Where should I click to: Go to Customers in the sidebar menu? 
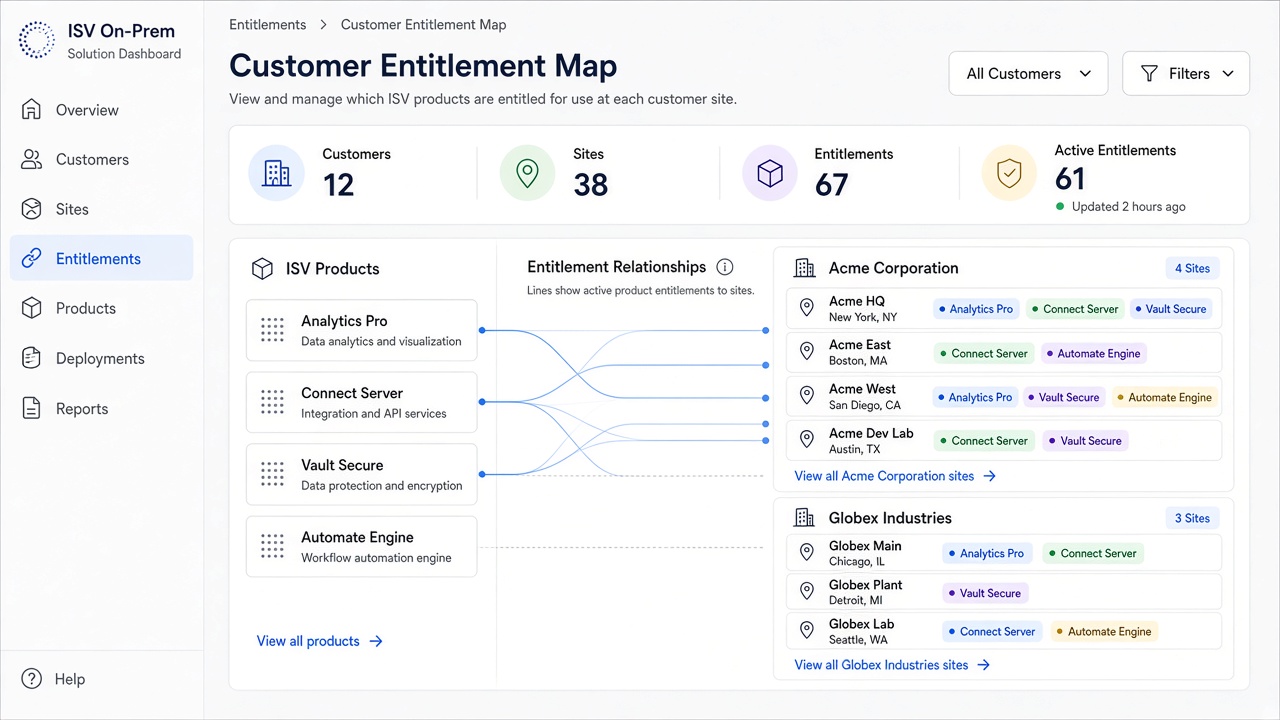pos(101,159)
